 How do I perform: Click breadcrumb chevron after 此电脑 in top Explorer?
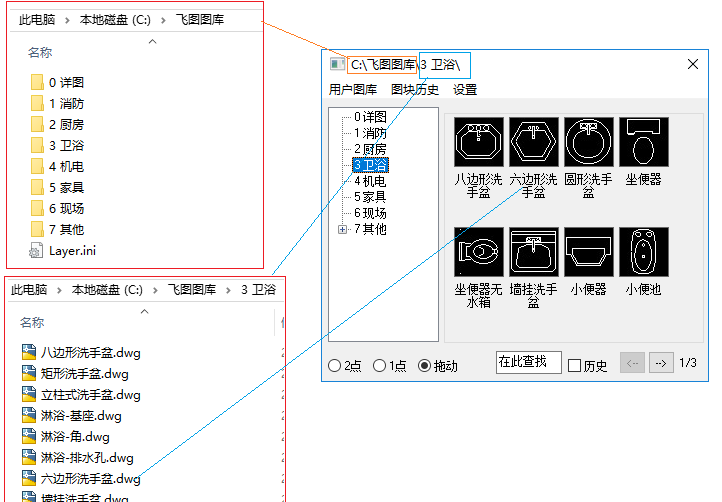tap(67, 20)
